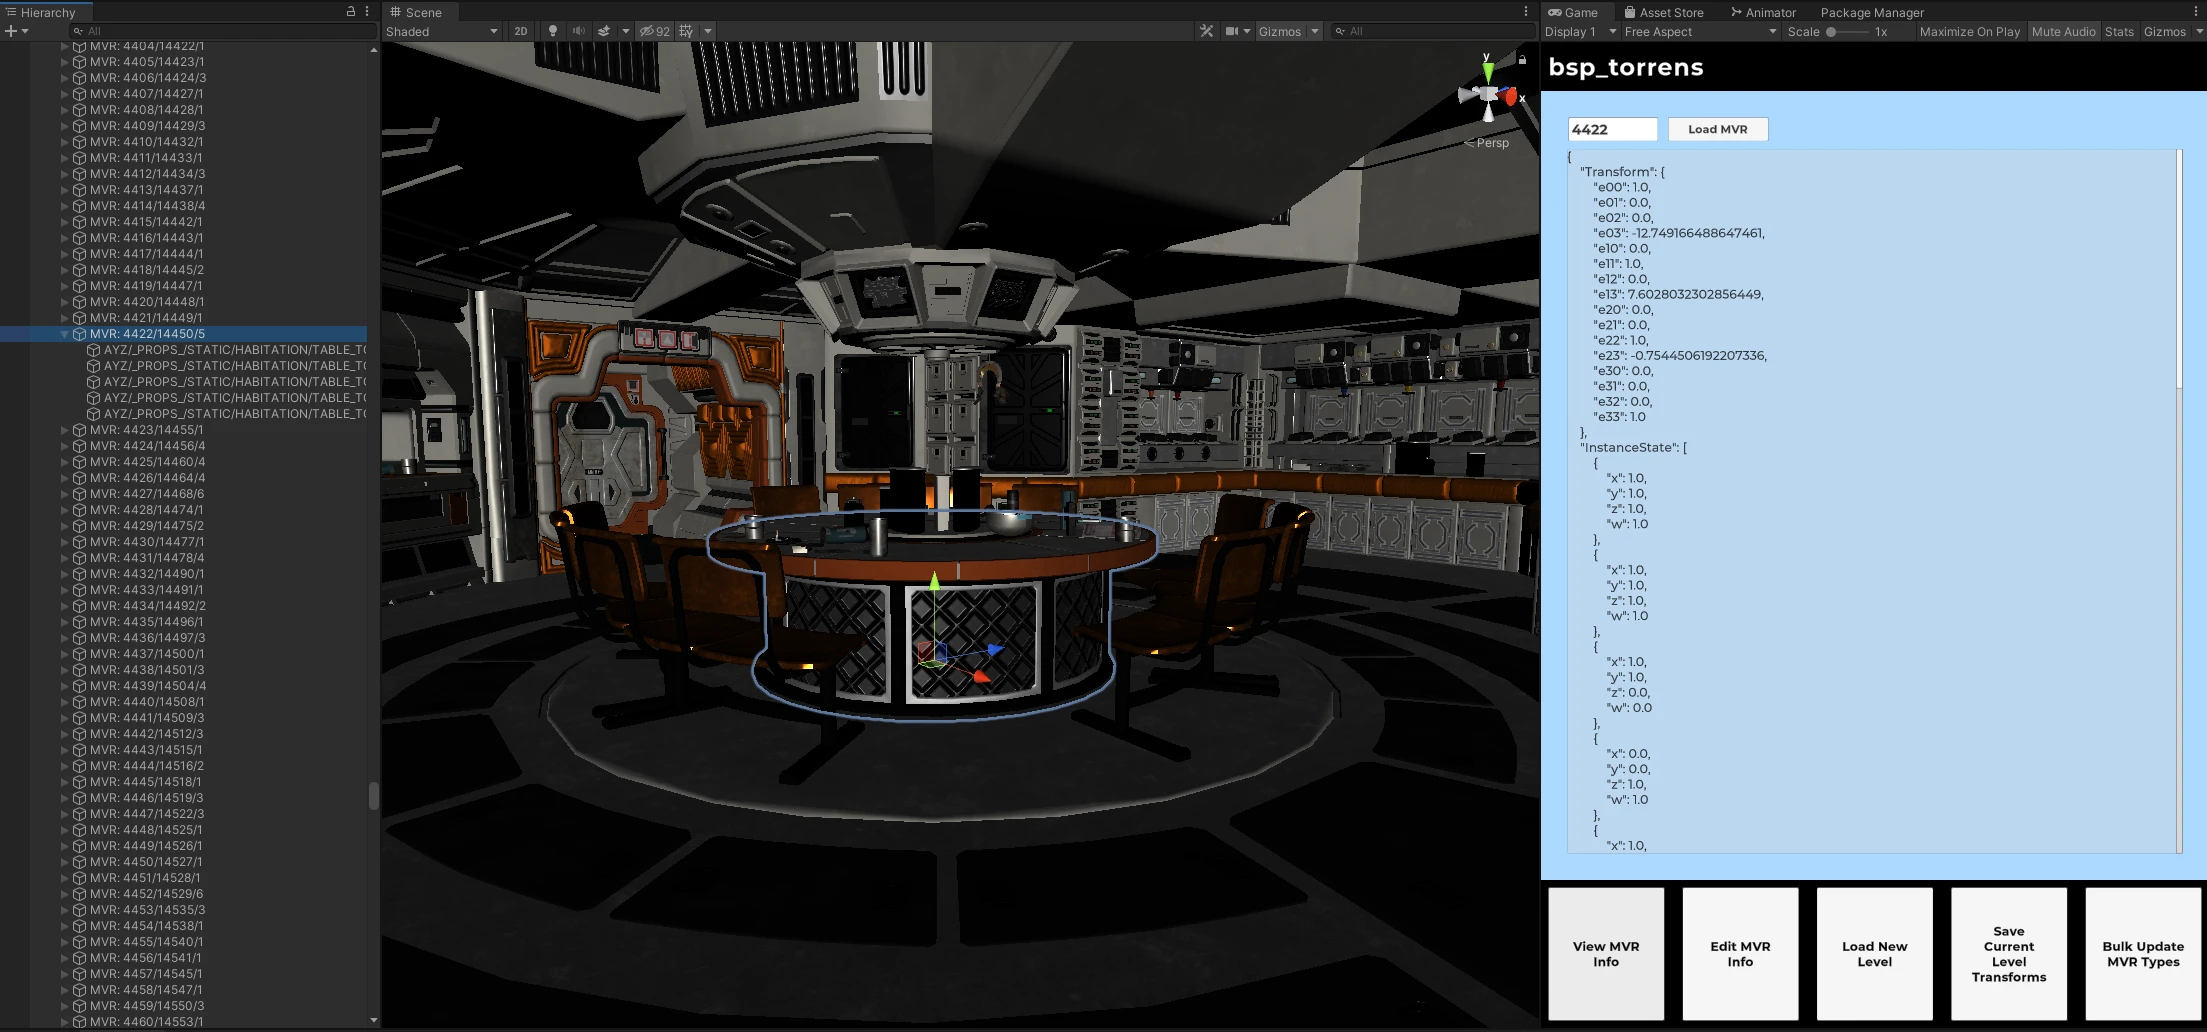This screenshot has width=2207, height=1032.
Task: Open the Shaded draw mode dropdown
Action: pyautogui.click(x=442, y=31)
